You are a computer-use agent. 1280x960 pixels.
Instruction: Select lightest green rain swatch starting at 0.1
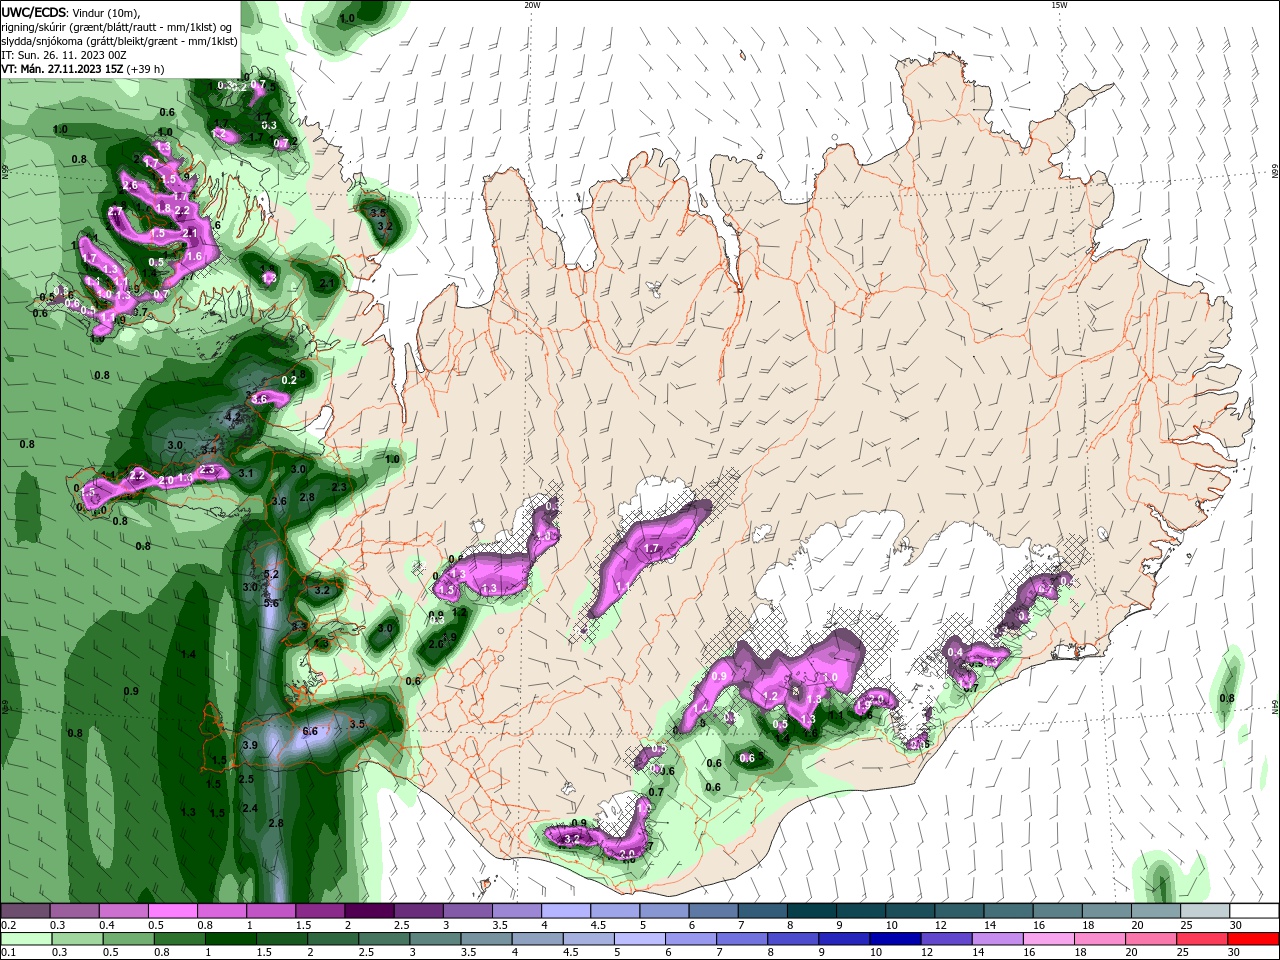click(x=25, y=939)
